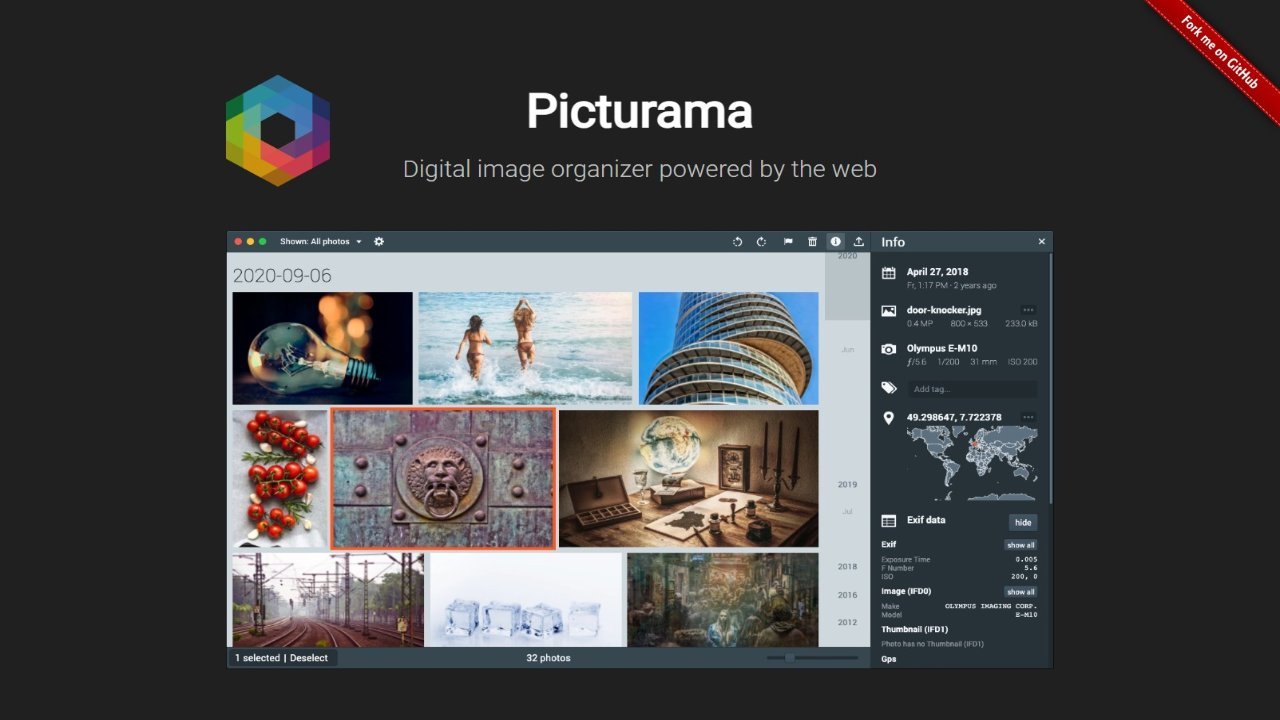Select the tomatoes photo
The width and height of the screenshot is (1280, 720).
[280, 478]
